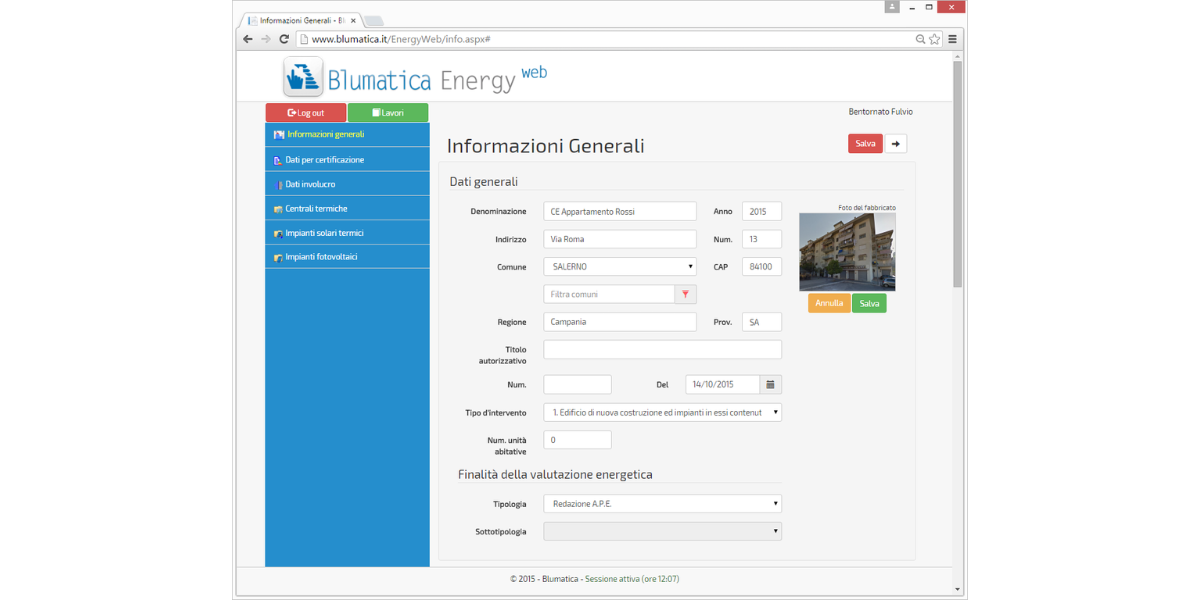This screenshot has width=1200, height=600.
Task: Open the Tipologia dropdown showing Redazione A.P.E.
Action: [x=662, y=504]
